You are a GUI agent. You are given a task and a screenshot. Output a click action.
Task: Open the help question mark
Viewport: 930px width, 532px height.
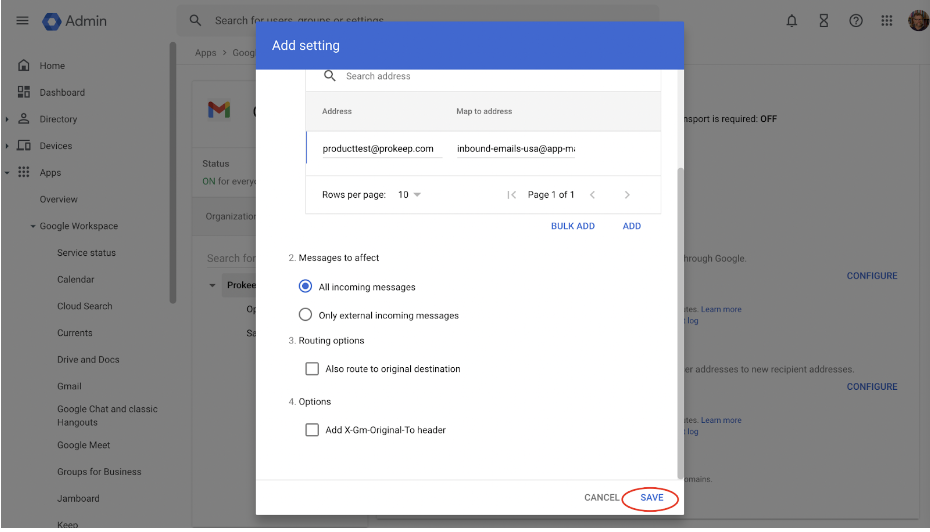[x=856, y=21]
